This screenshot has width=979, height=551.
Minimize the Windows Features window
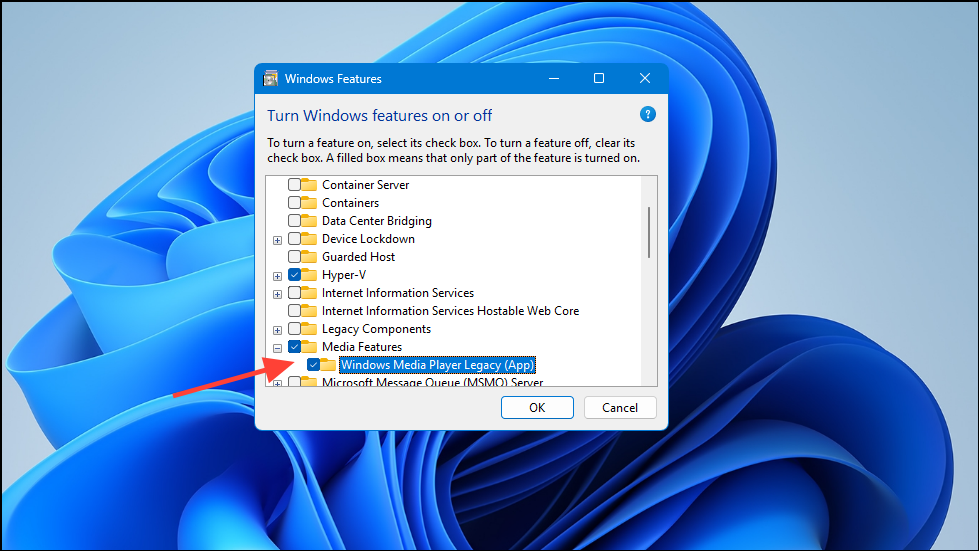(x=554, y=78)
